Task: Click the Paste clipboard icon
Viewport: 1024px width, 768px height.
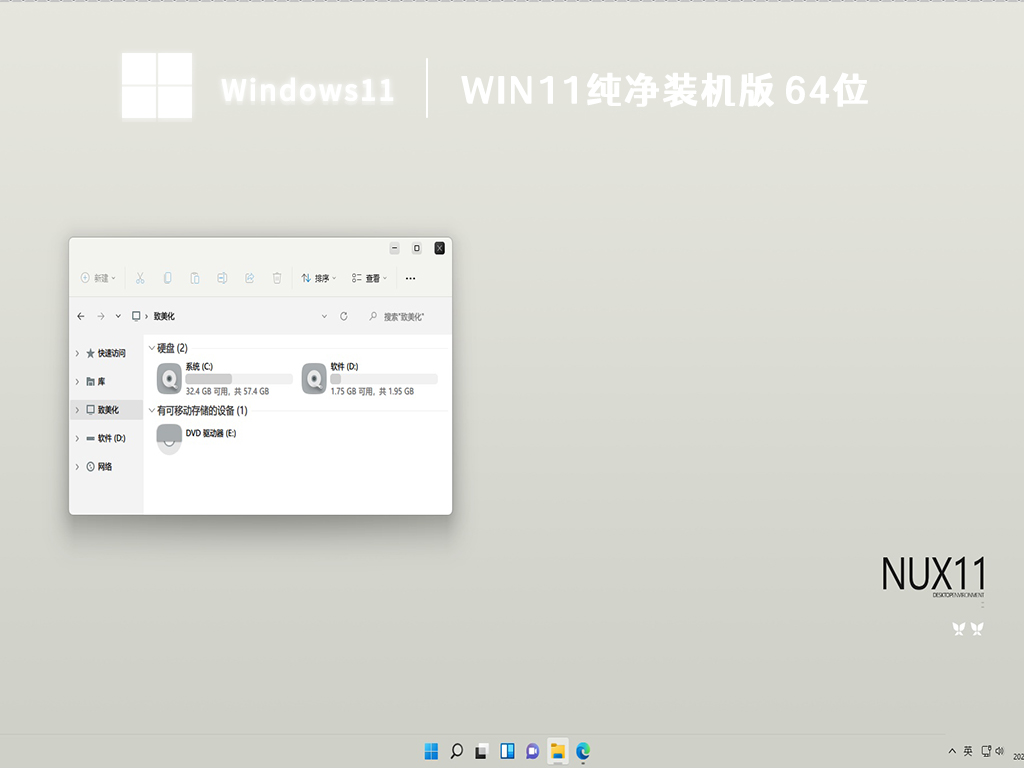Action: coord(195,278)
